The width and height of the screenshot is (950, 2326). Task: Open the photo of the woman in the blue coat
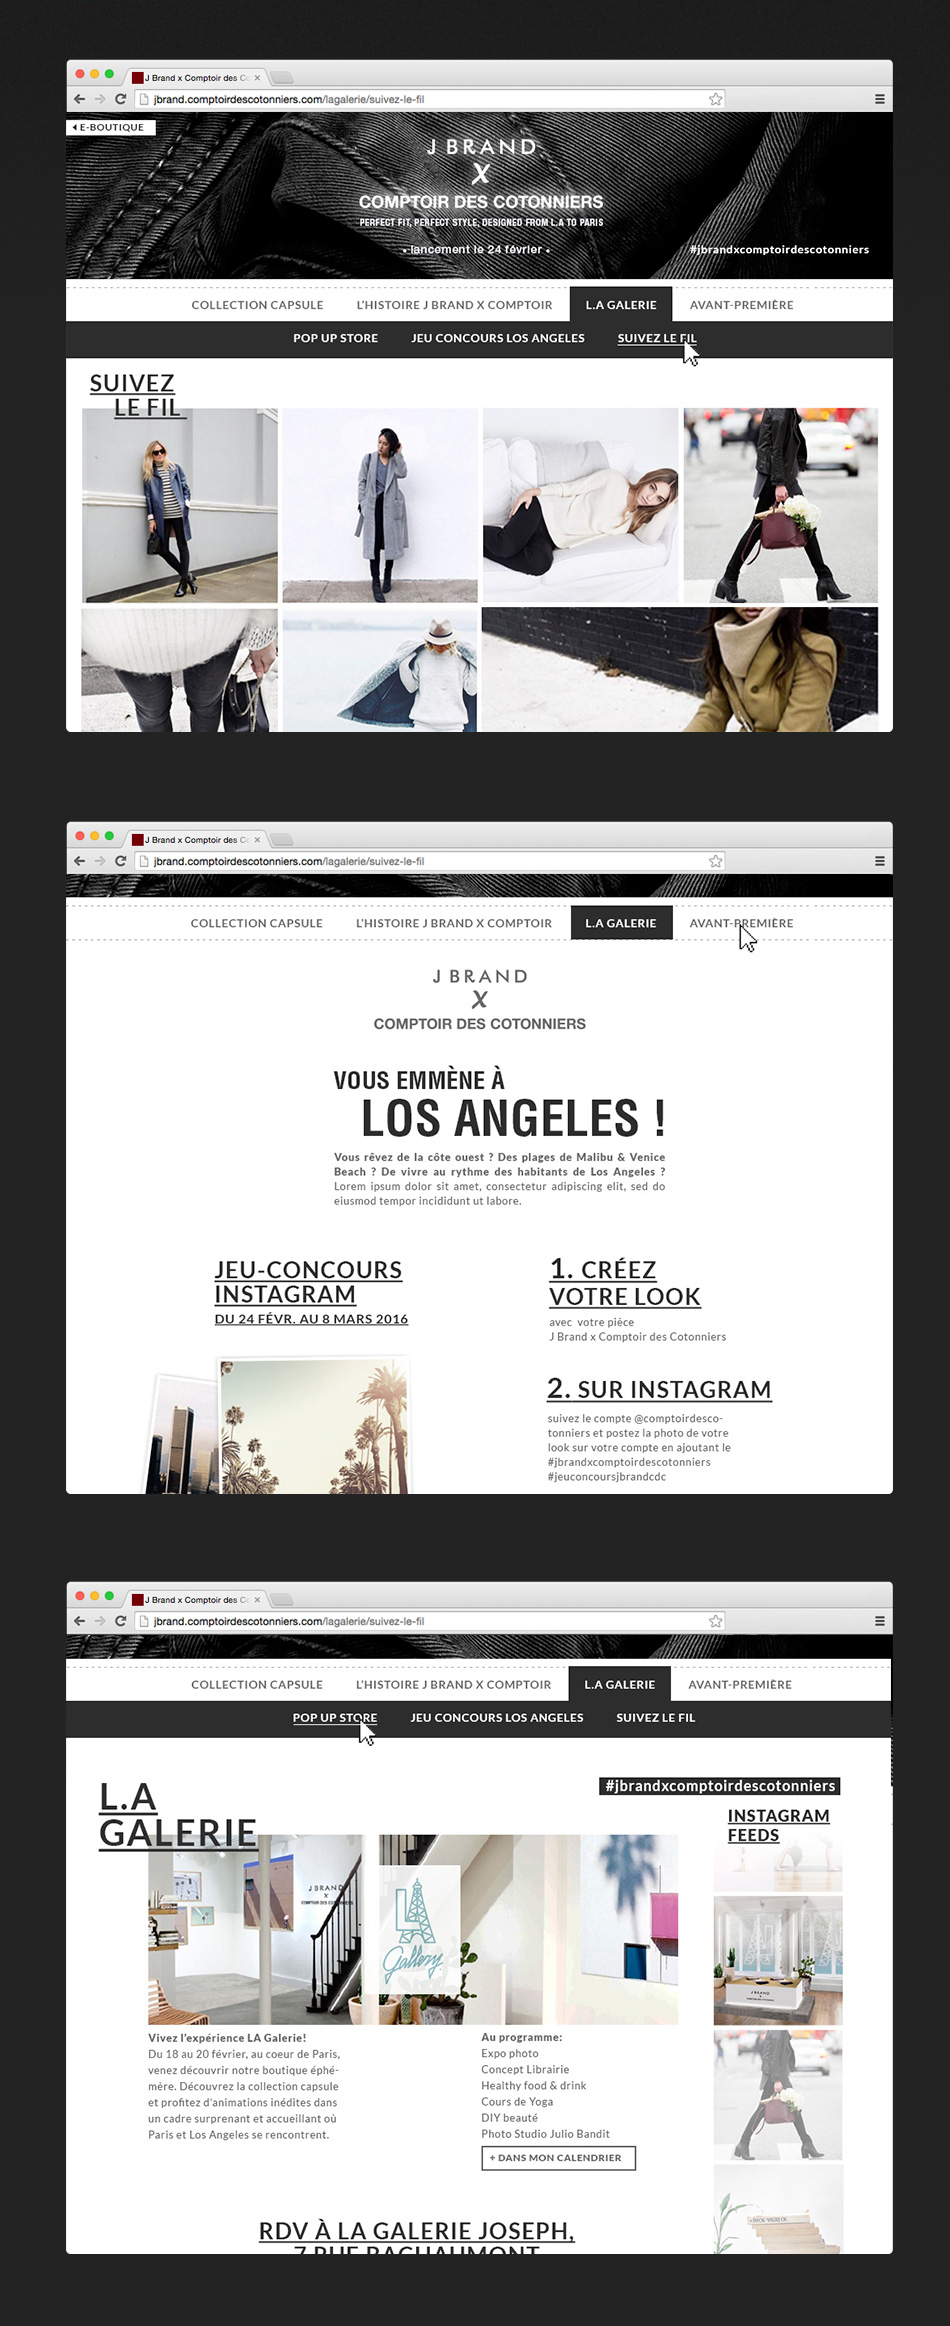click(180, 505)
